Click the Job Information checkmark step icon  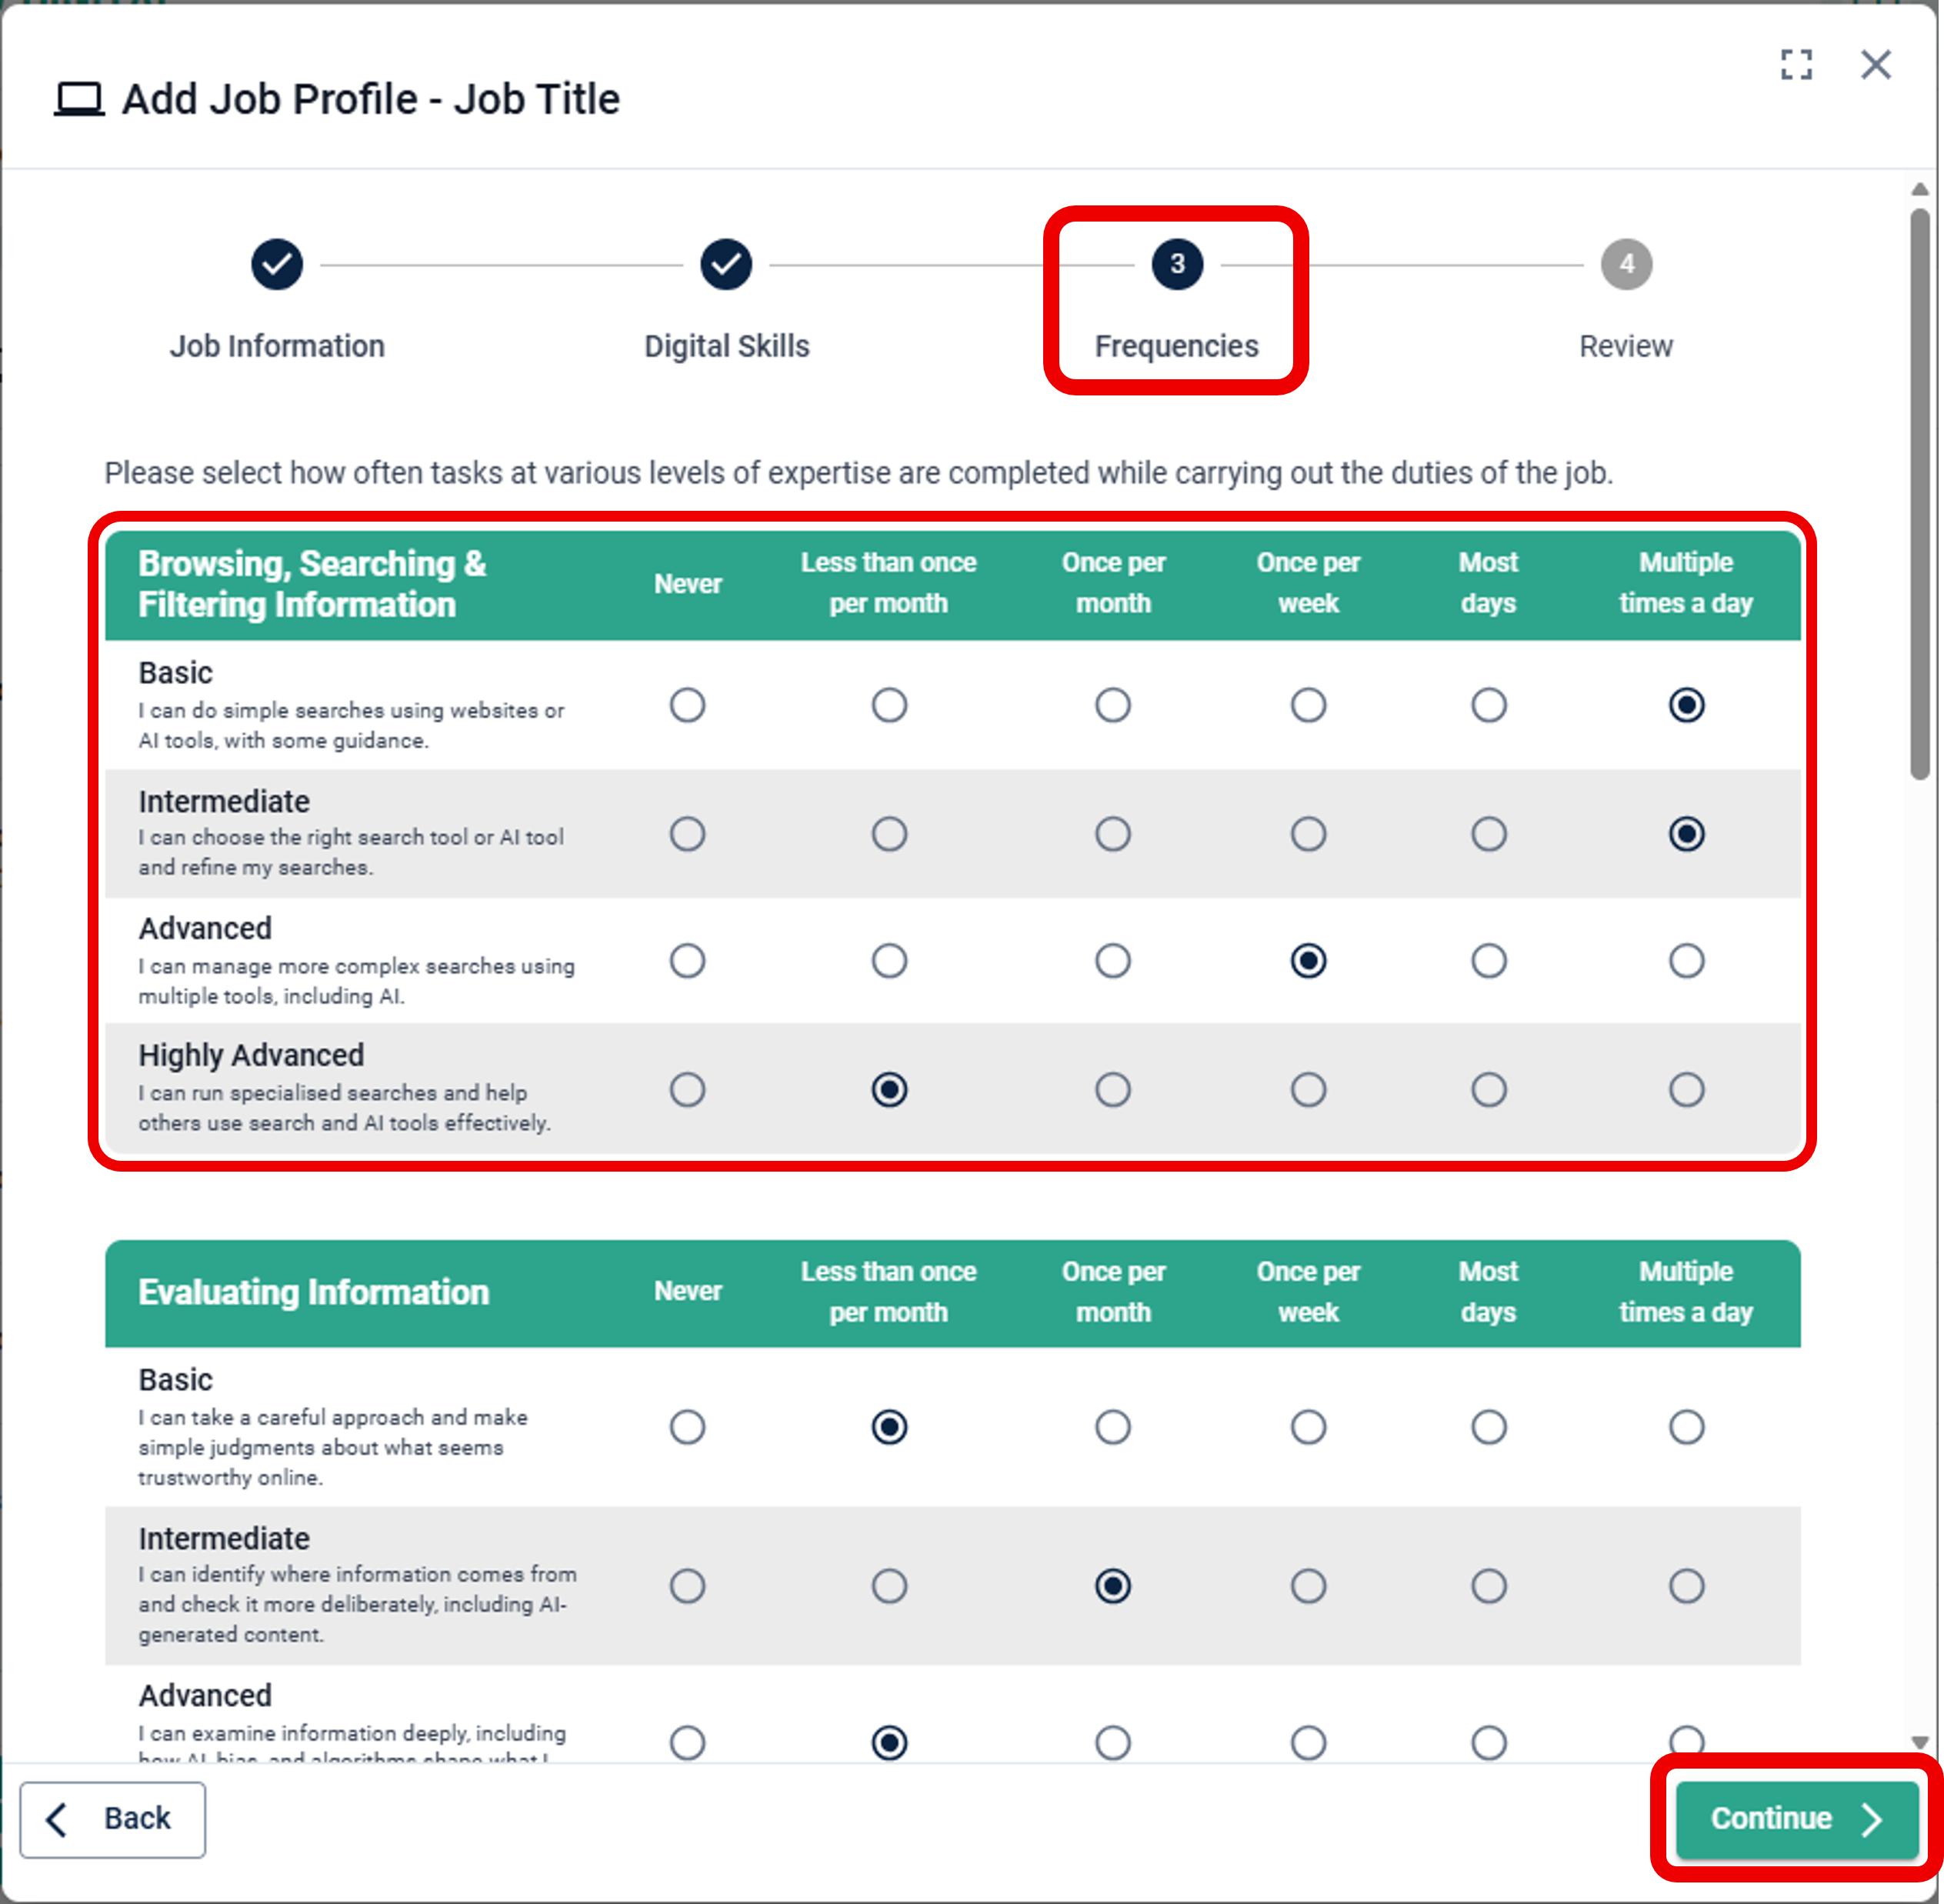point(277,265)
